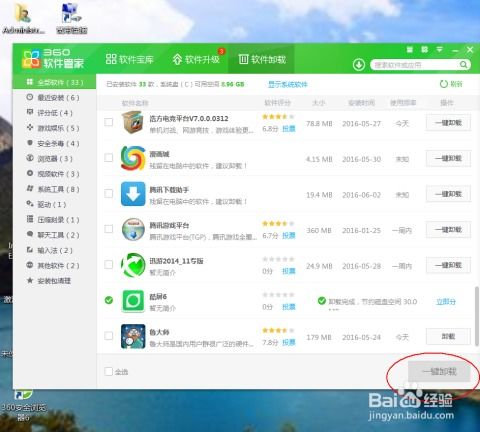Click 一键卸载 button for 腾讯游戏平台
This screenshot has width=480, height=432.
pyautogui.click(x=448, y=230)
